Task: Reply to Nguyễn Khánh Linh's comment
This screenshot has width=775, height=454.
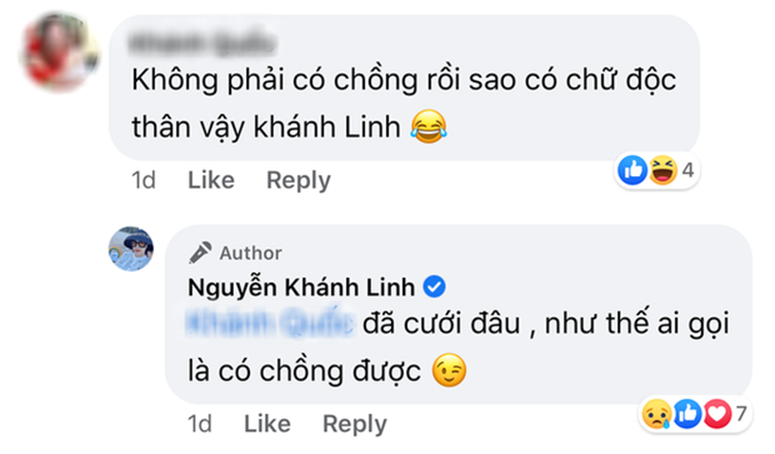Action: point(354,423)
